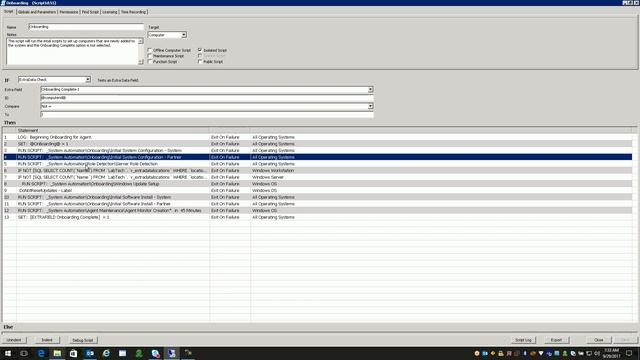Expand the Extra Field Onboarding Complete dropdown

tap(370, 89)
